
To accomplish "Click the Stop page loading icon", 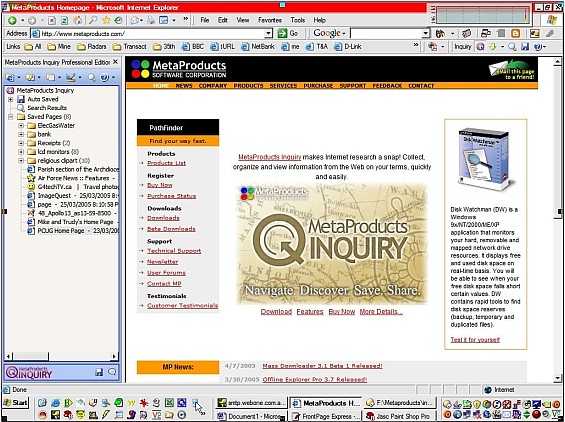I will pos(52,21).
